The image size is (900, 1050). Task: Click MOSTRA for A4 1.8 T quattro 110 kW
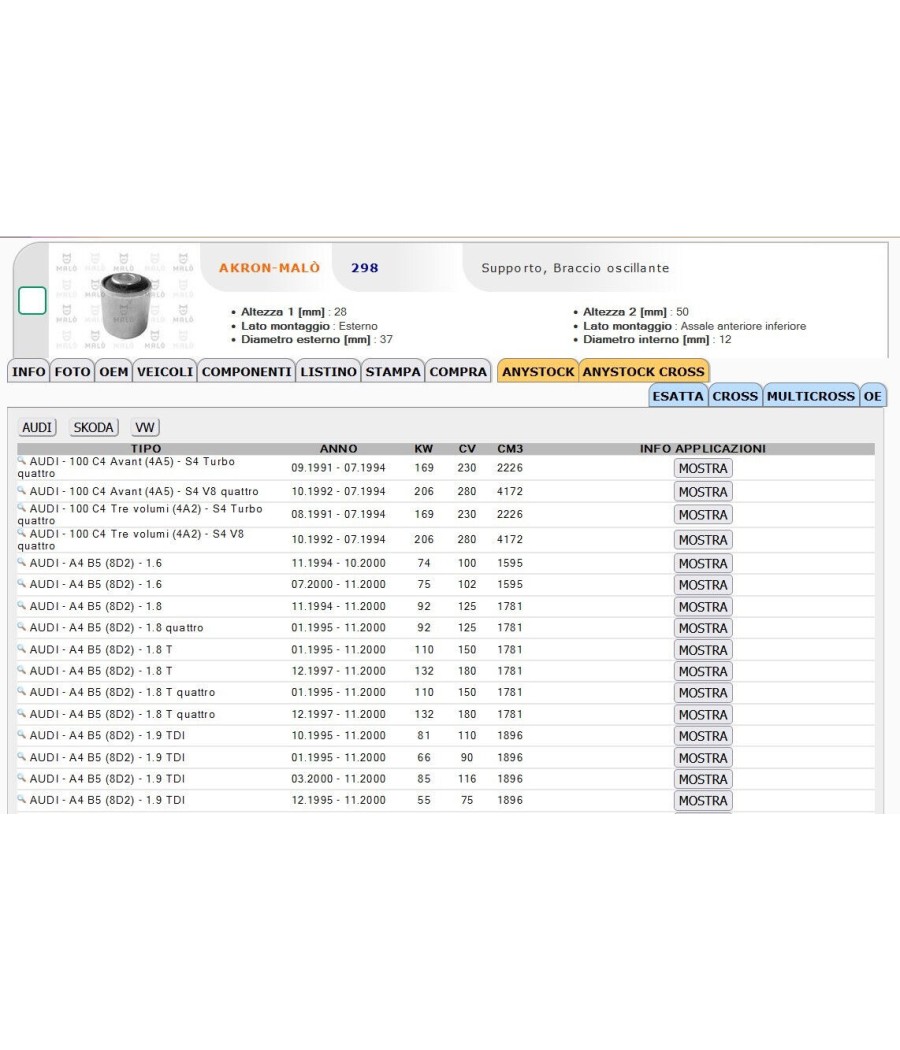(703, 693)
